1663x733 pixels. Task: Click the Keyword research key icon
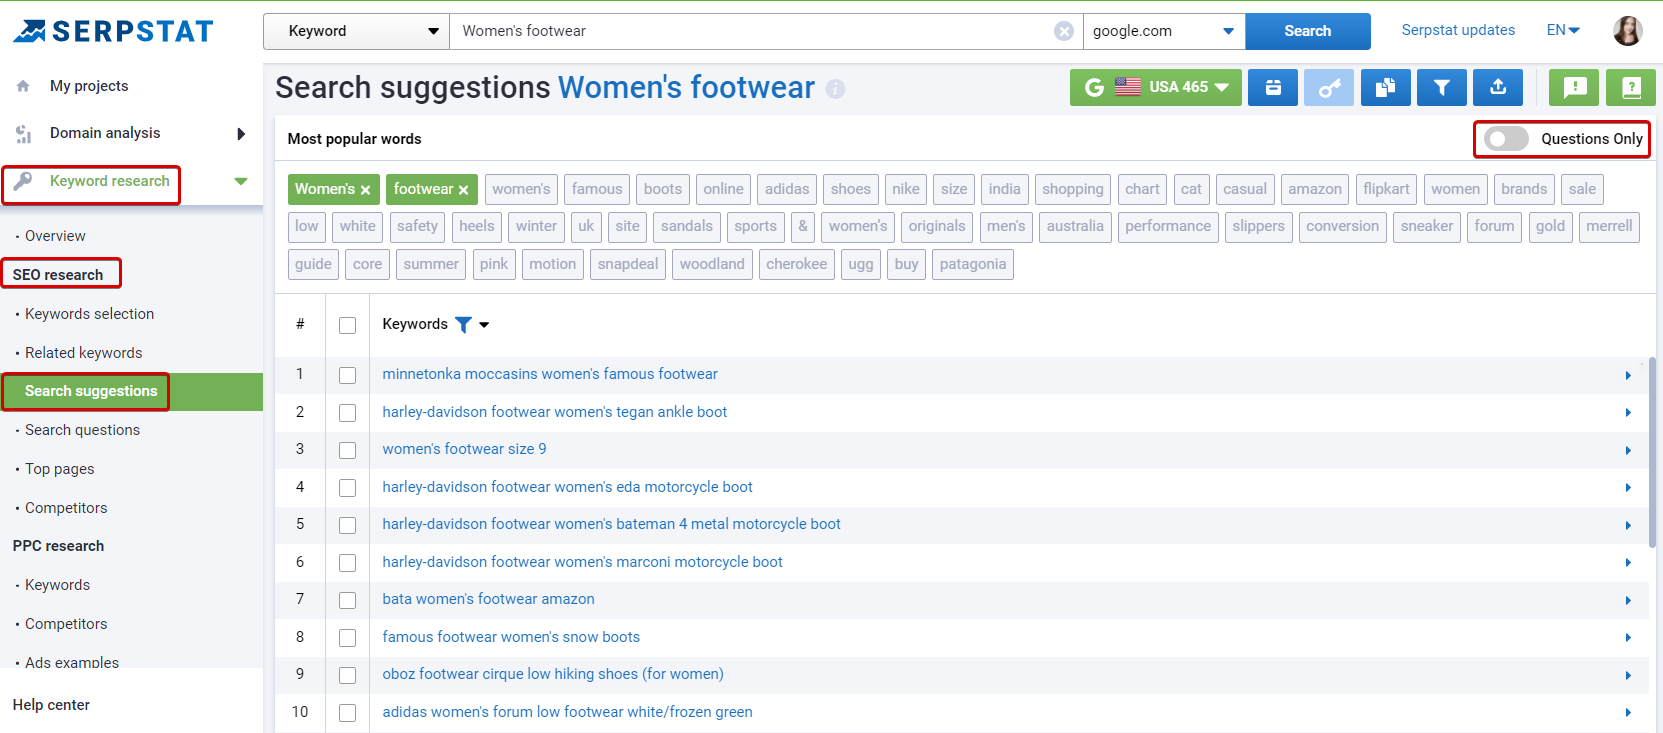[23, 181]
